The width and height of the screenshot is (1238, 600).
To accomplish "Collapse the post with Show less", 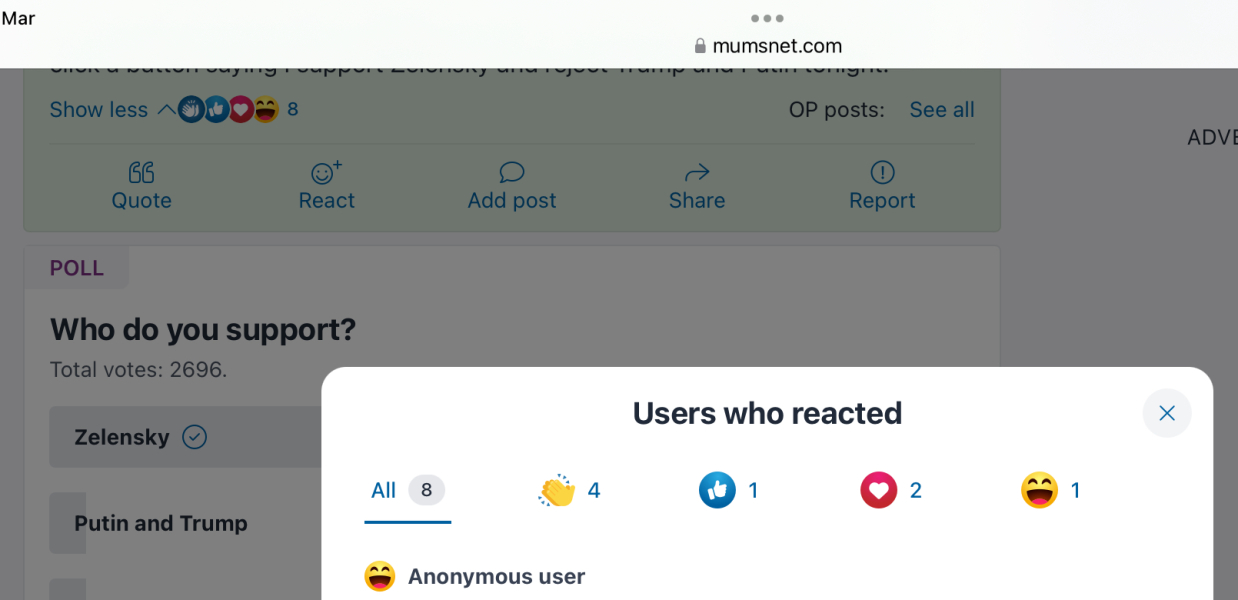I will (98, 109).
